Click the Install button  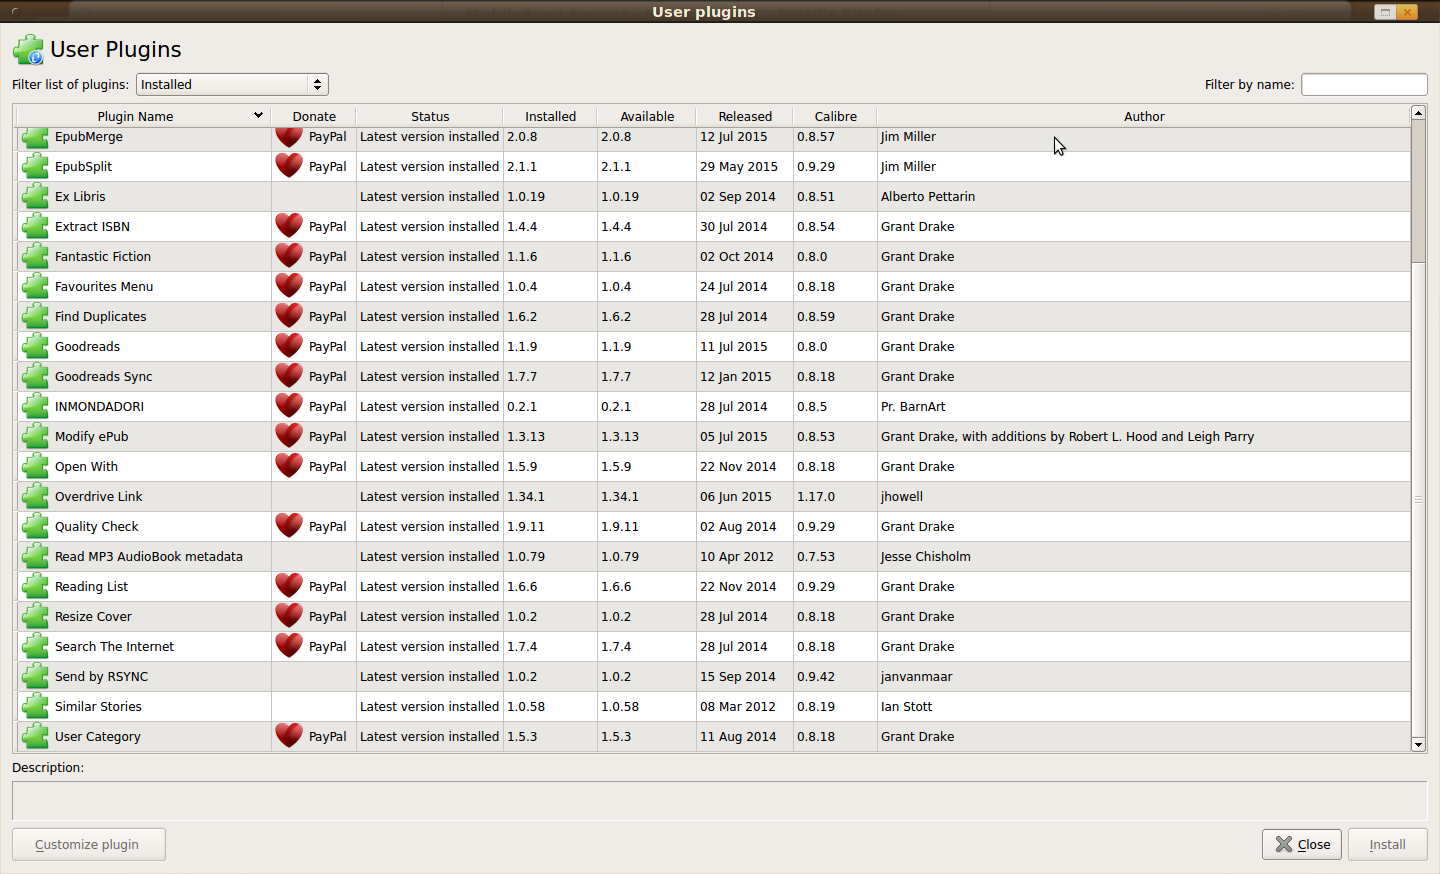click(x=1387, y=844)
